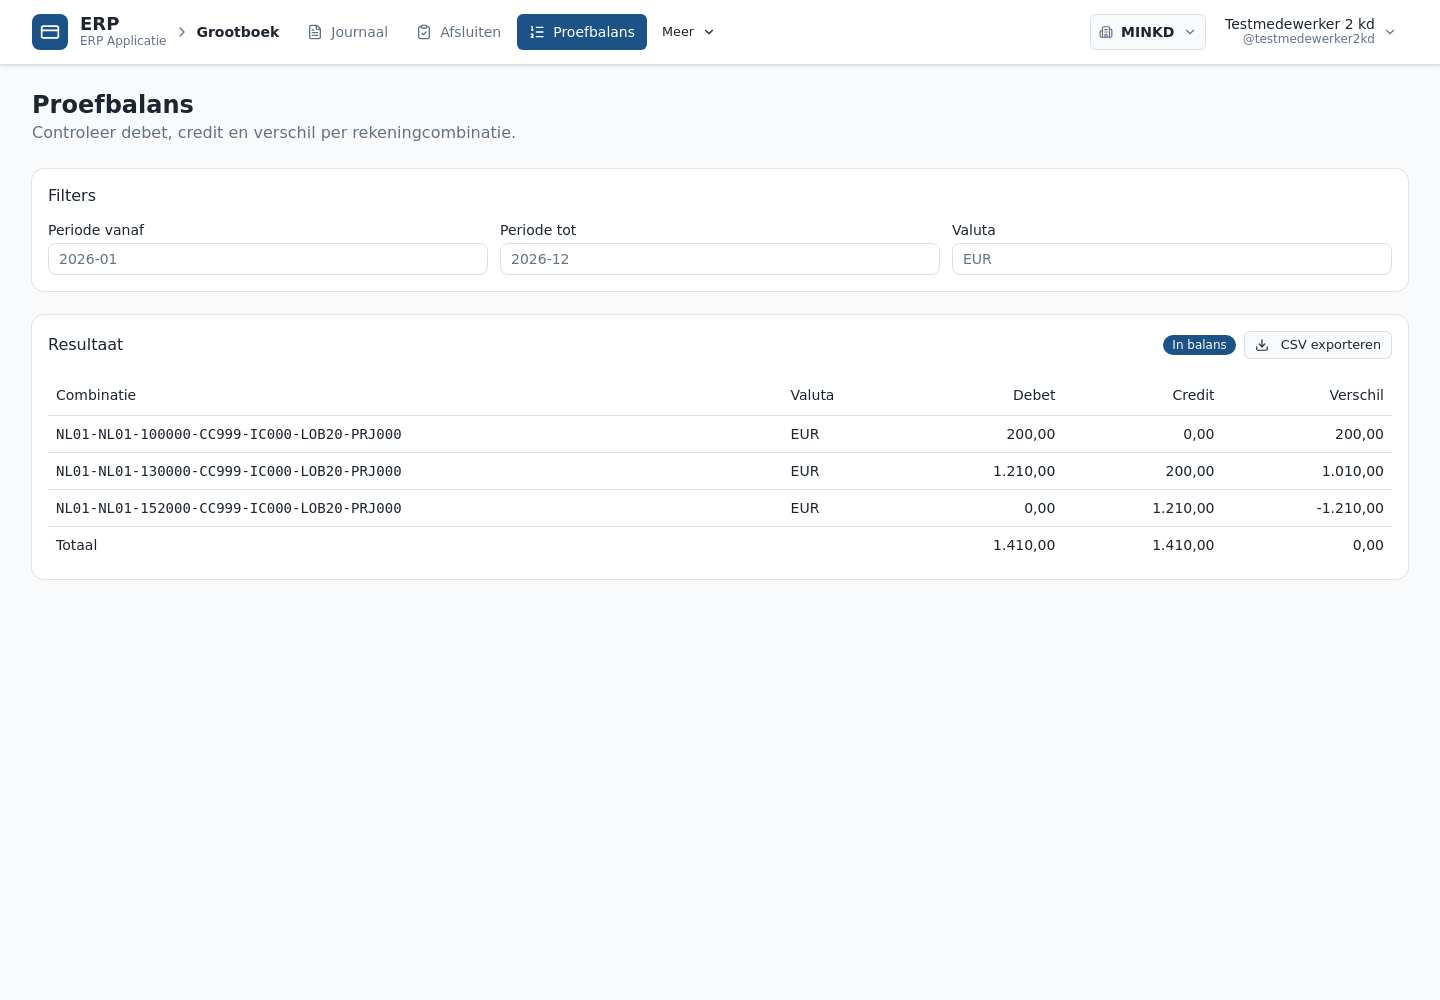This screenshot has height=1000, width=1440.
Task: Click the Afsluiten clipboard icon
Action: pyautogui.click(x=424, y=32)
